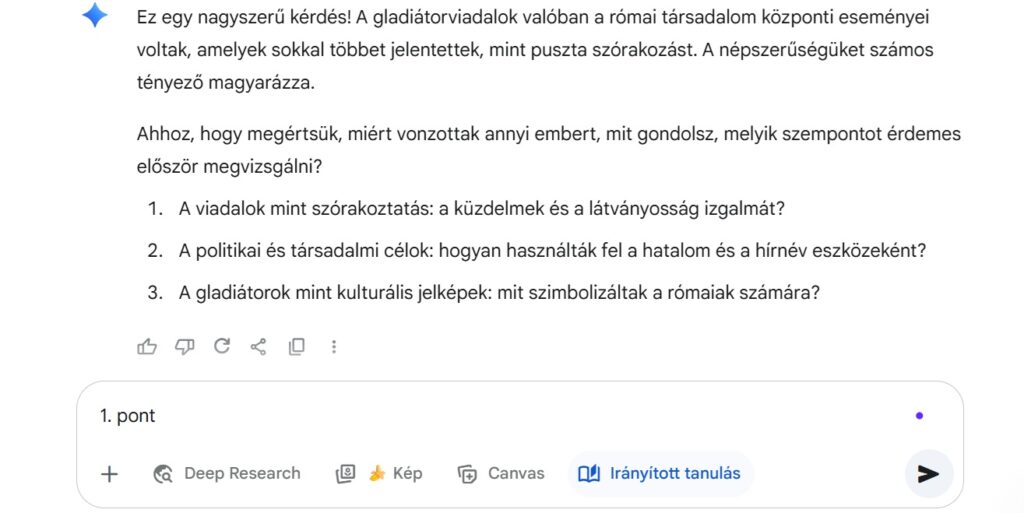
Task: Select the Deep Research tool
Action: tap(227, 473)
